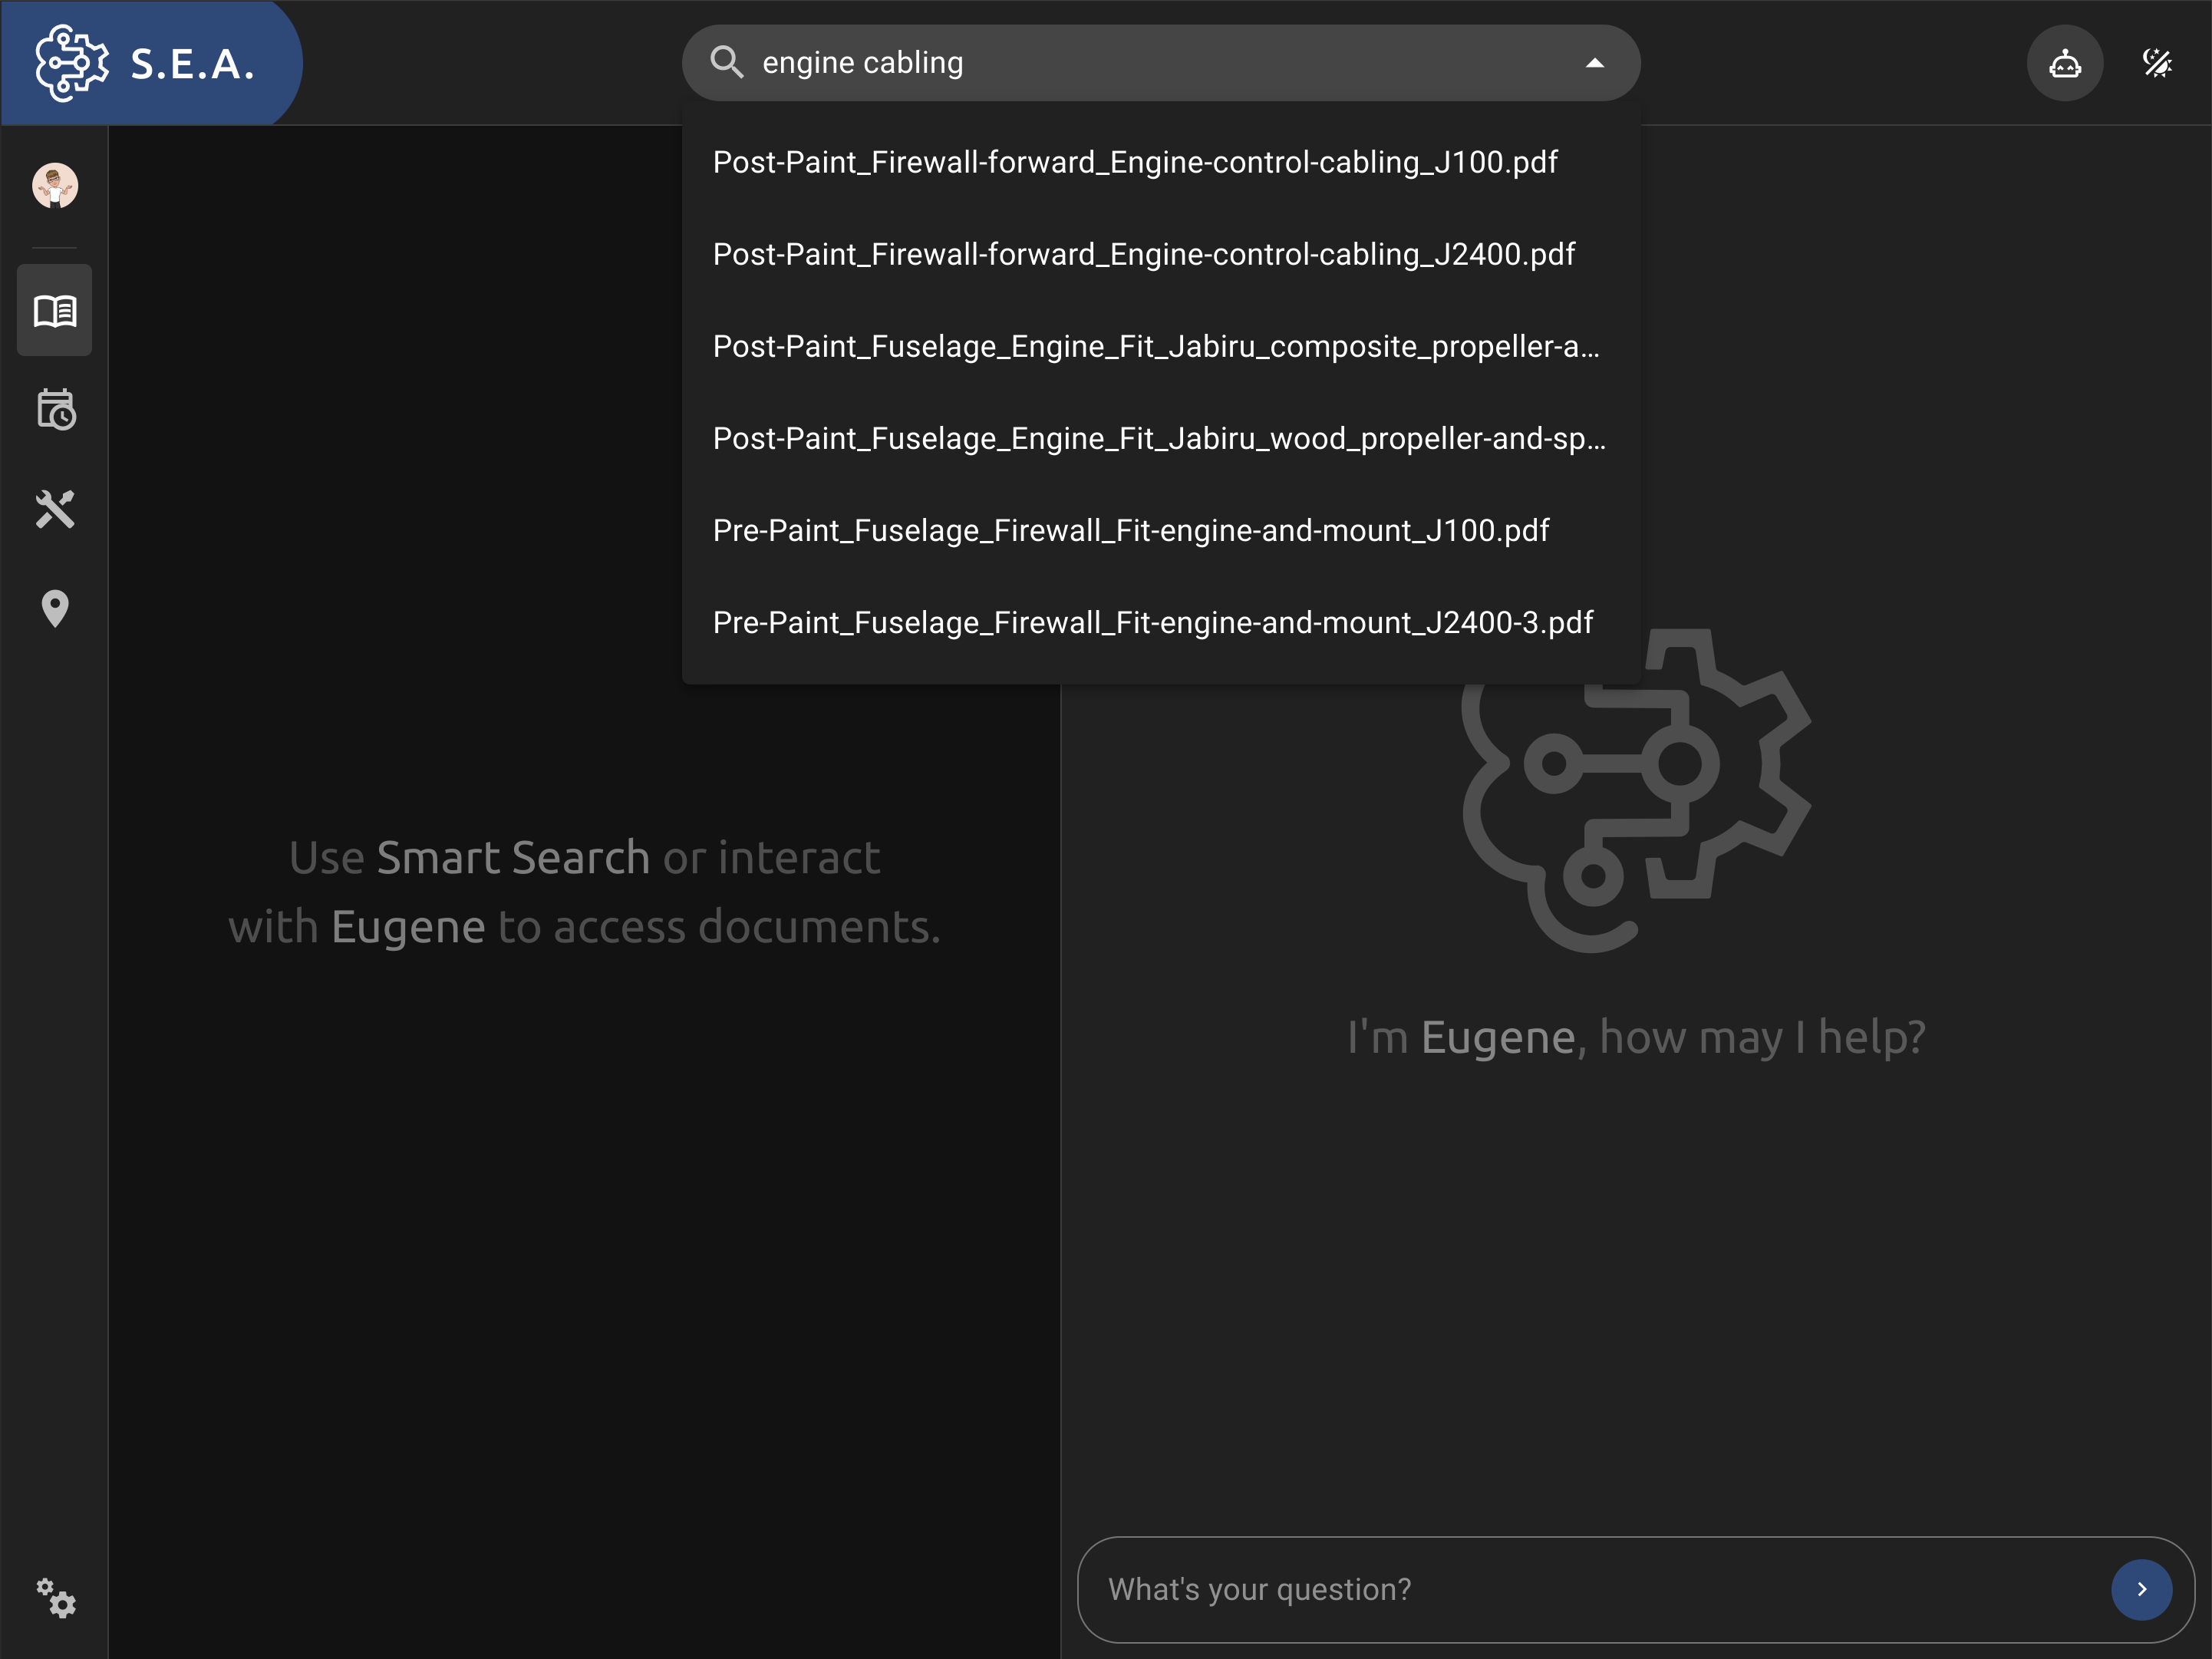Screen dimensions: 2212x1659
Task: Open the location pin sidebar icon
Action: 55,608
